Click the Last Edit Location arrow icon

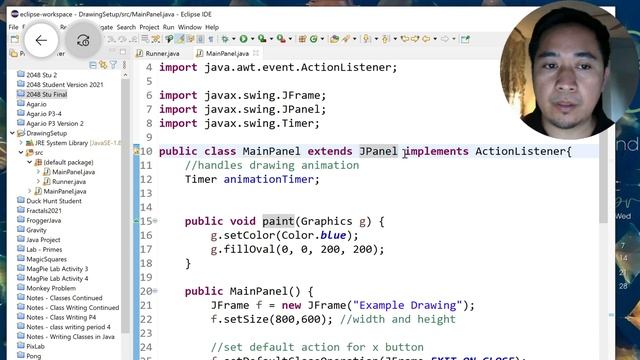coord(405,39)
